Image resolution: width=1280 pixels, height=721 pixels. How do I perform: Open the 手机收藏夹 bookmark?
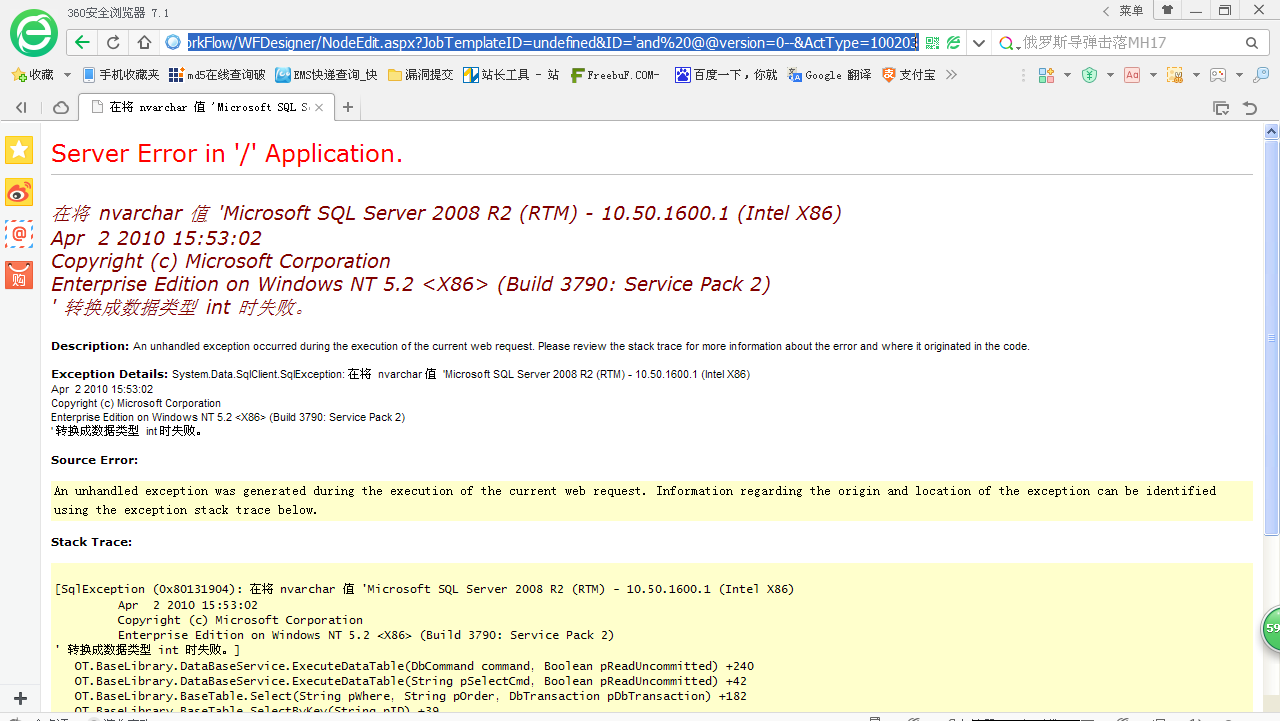120,75
